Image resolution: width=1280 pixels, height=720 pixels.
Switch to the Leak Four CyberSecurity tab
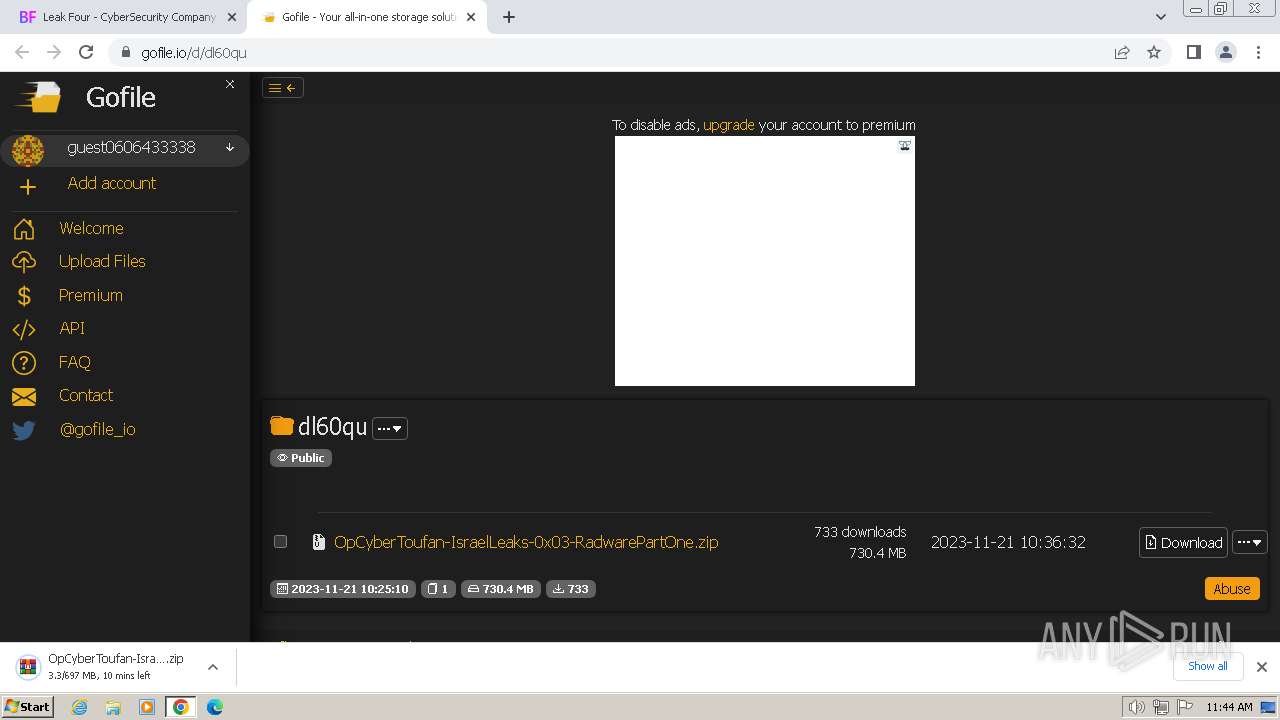pyautogui.click(x=129, y=17)
